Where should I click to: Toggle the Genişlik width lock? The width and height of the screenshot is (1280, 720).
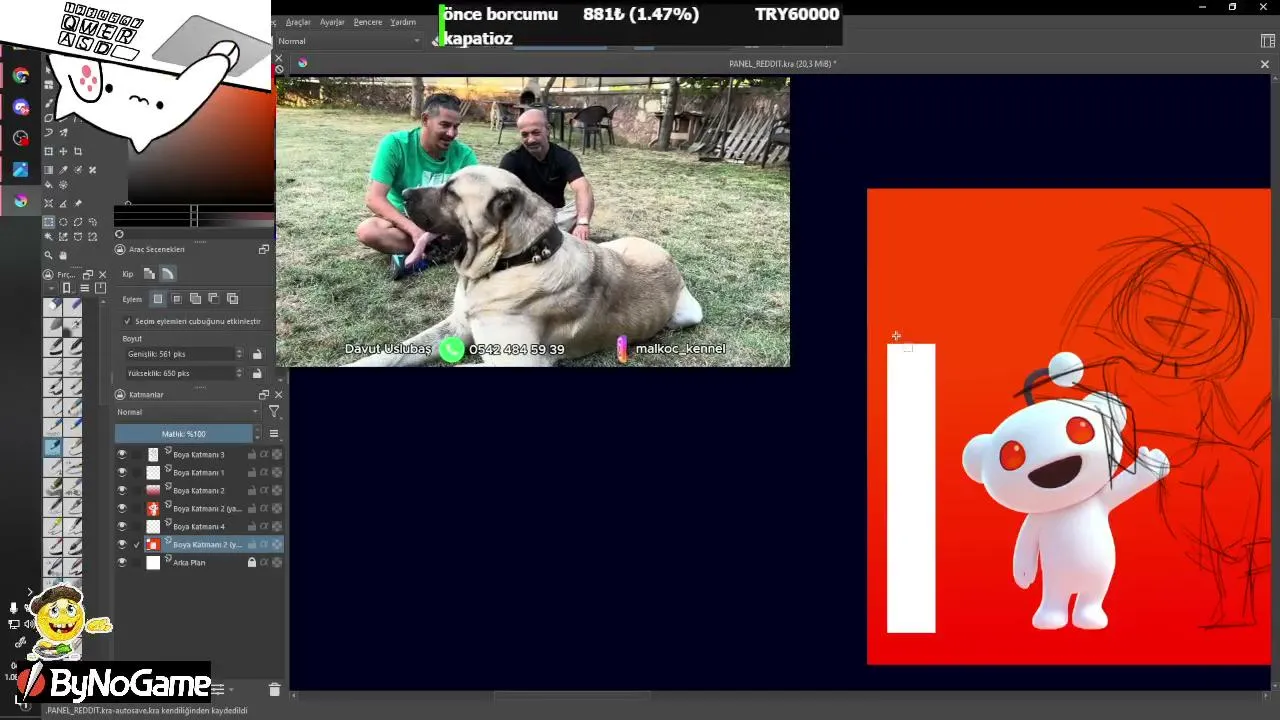point(257,354)
